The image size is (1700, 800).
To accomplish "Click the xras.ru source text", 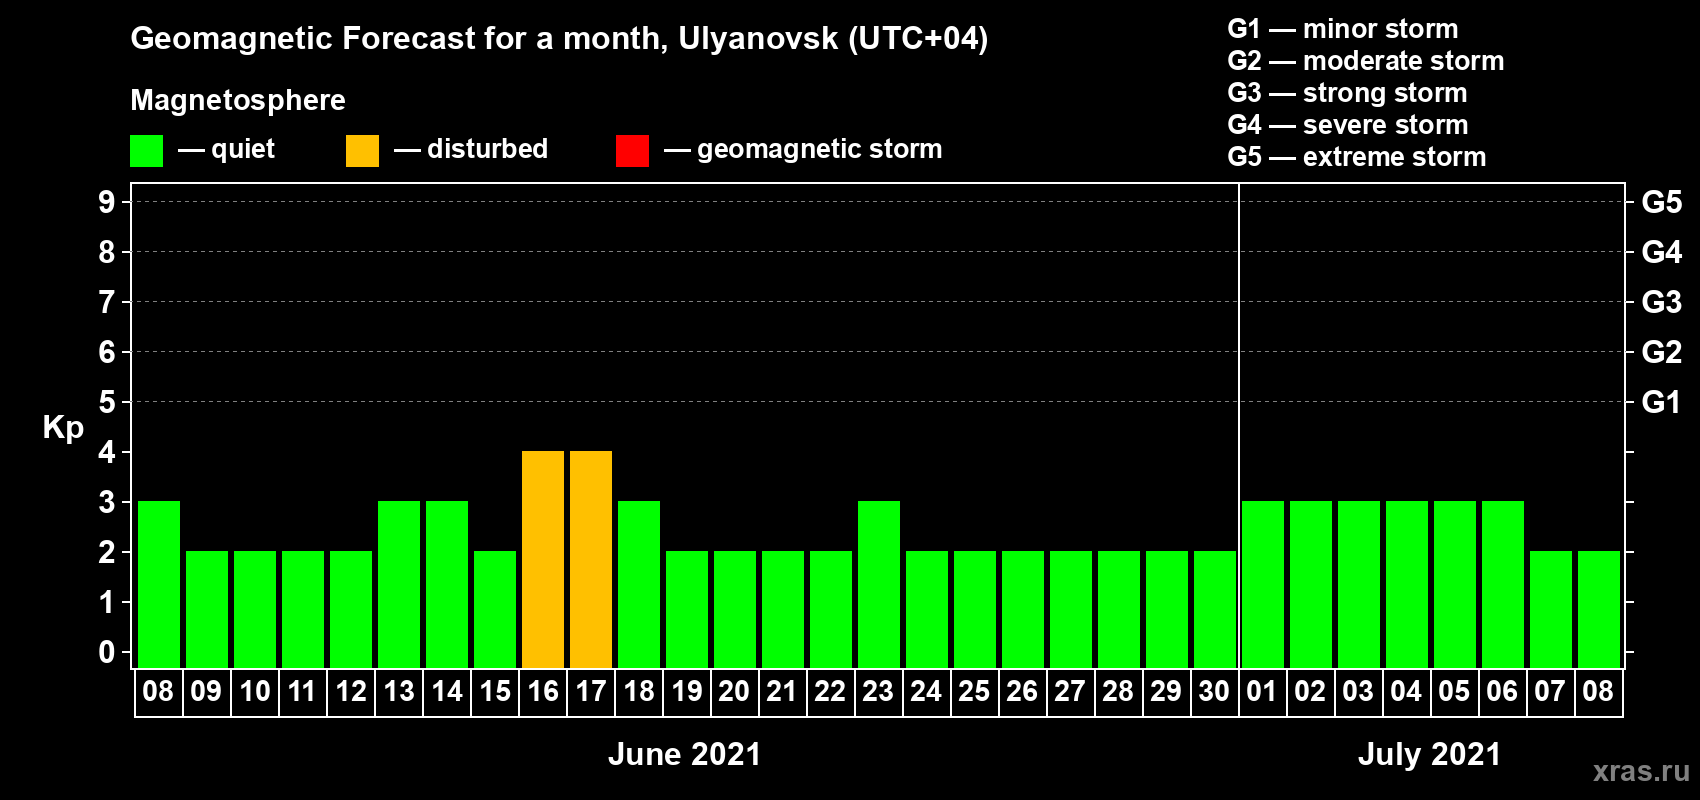I will point(1641,771).
